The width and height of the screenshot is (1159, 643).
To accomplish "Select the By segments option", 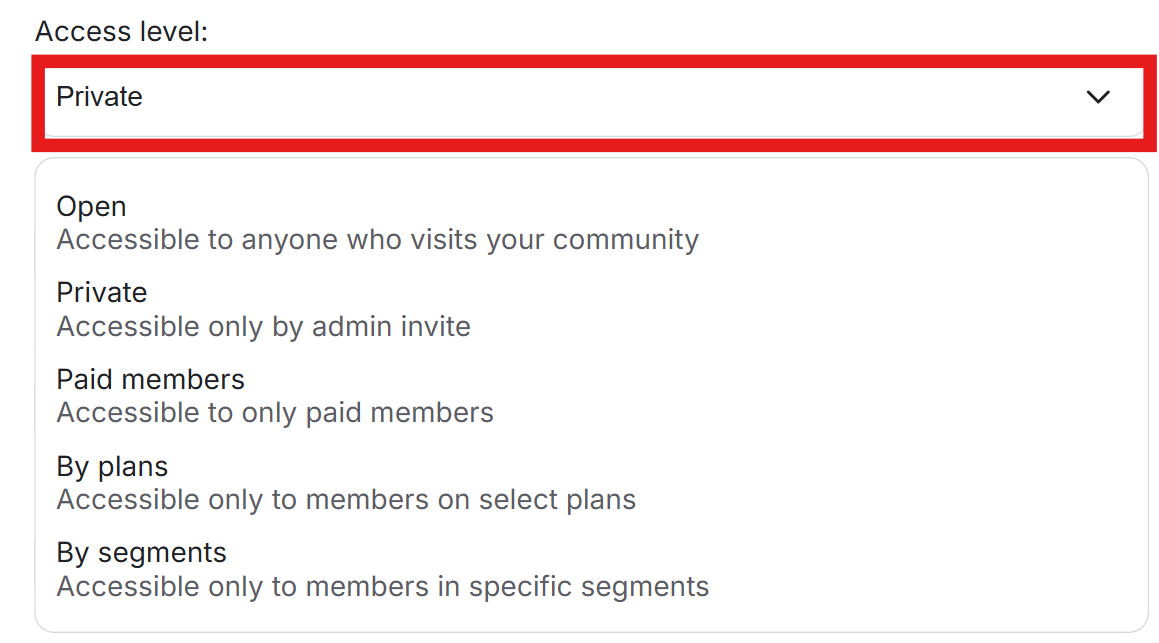I will 141,553.
